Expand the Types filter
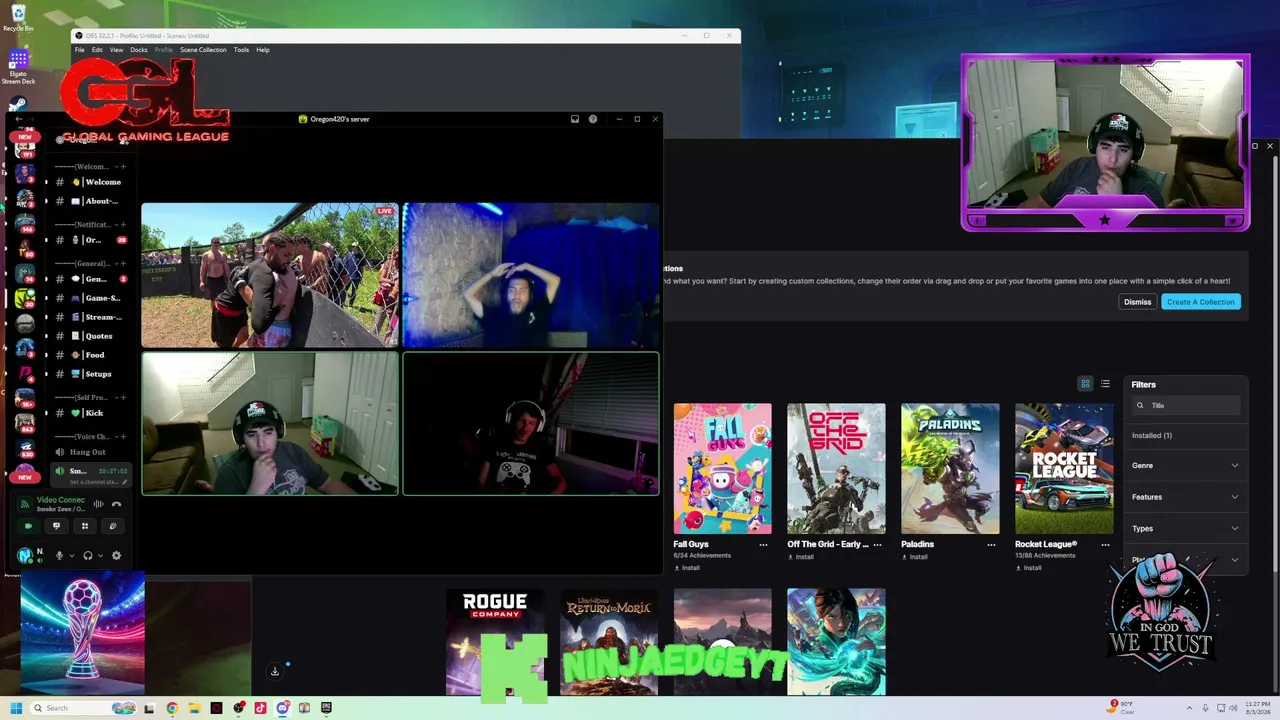Screen dimensions: 1280x720 [x=1186, y=528]
